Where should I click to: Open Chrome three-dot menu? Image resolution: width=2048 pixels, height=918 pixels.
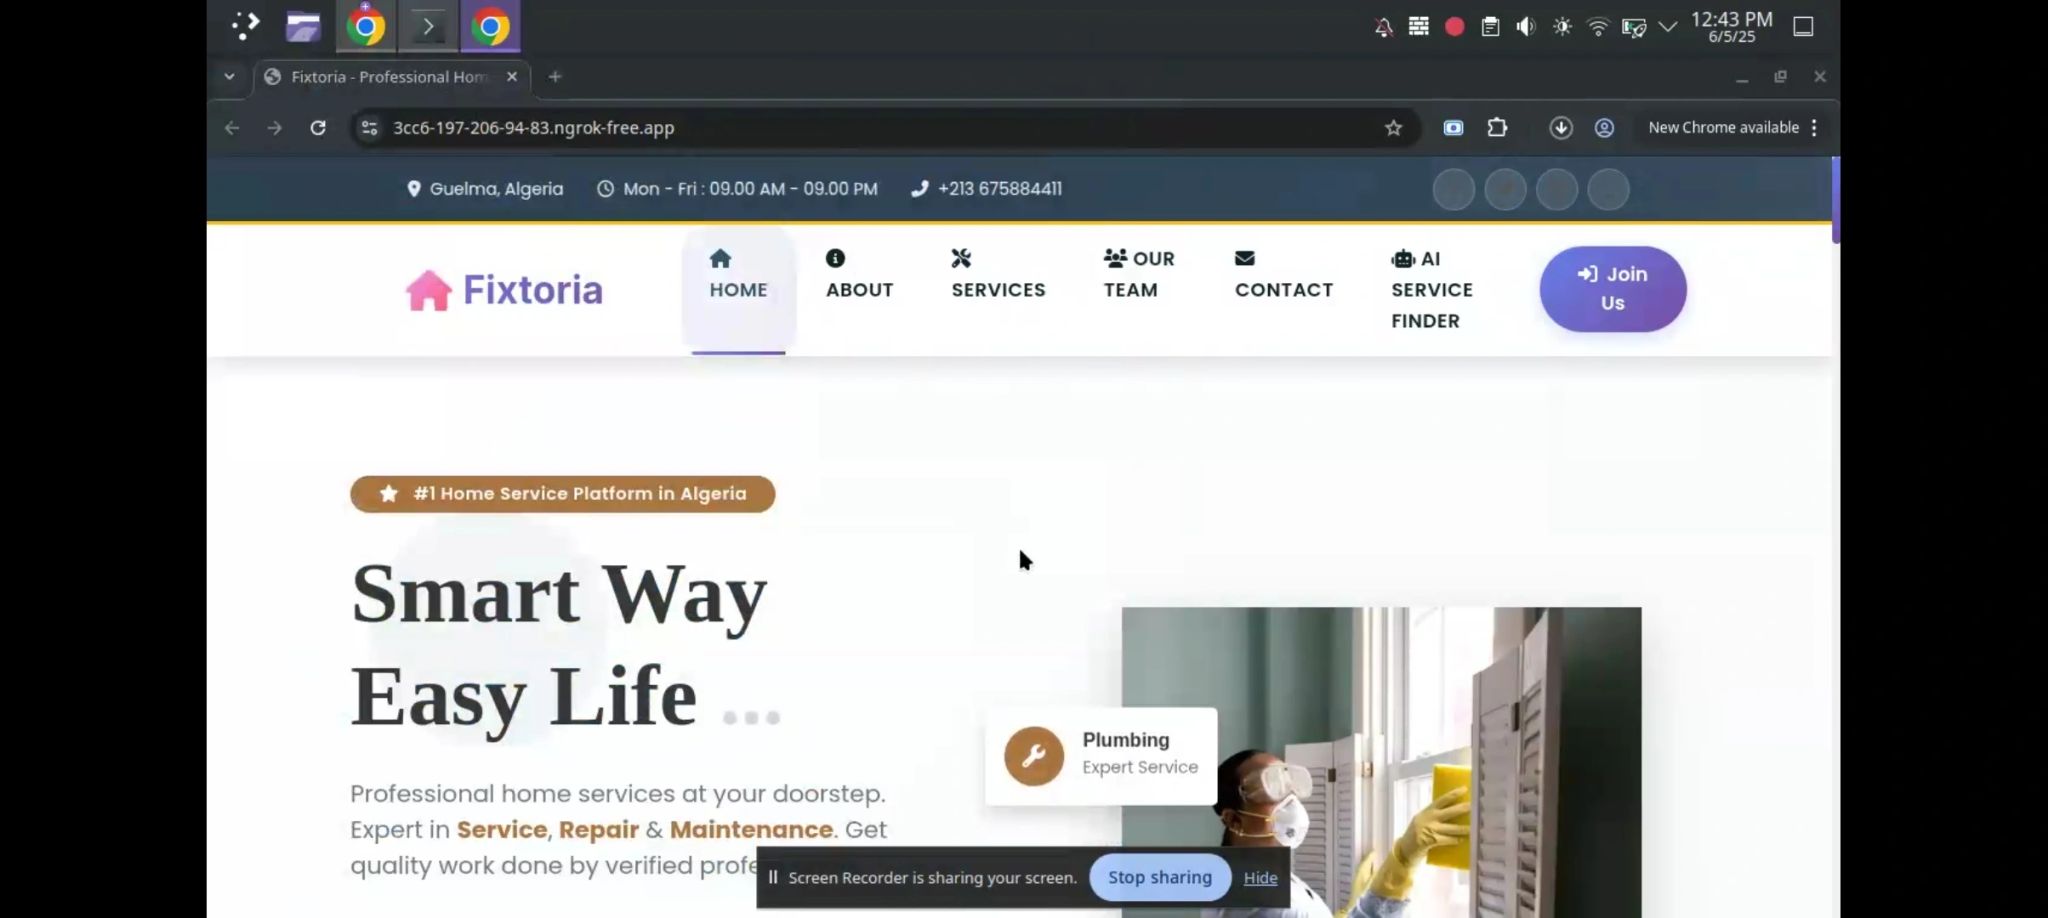1814,128
